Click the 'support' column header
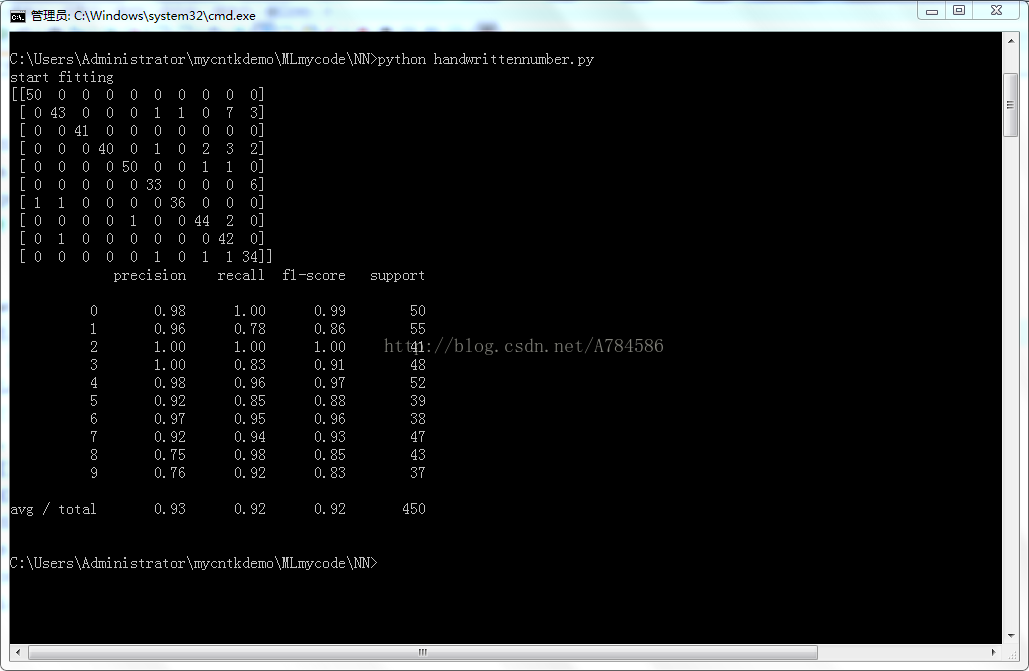 [397, 276]
